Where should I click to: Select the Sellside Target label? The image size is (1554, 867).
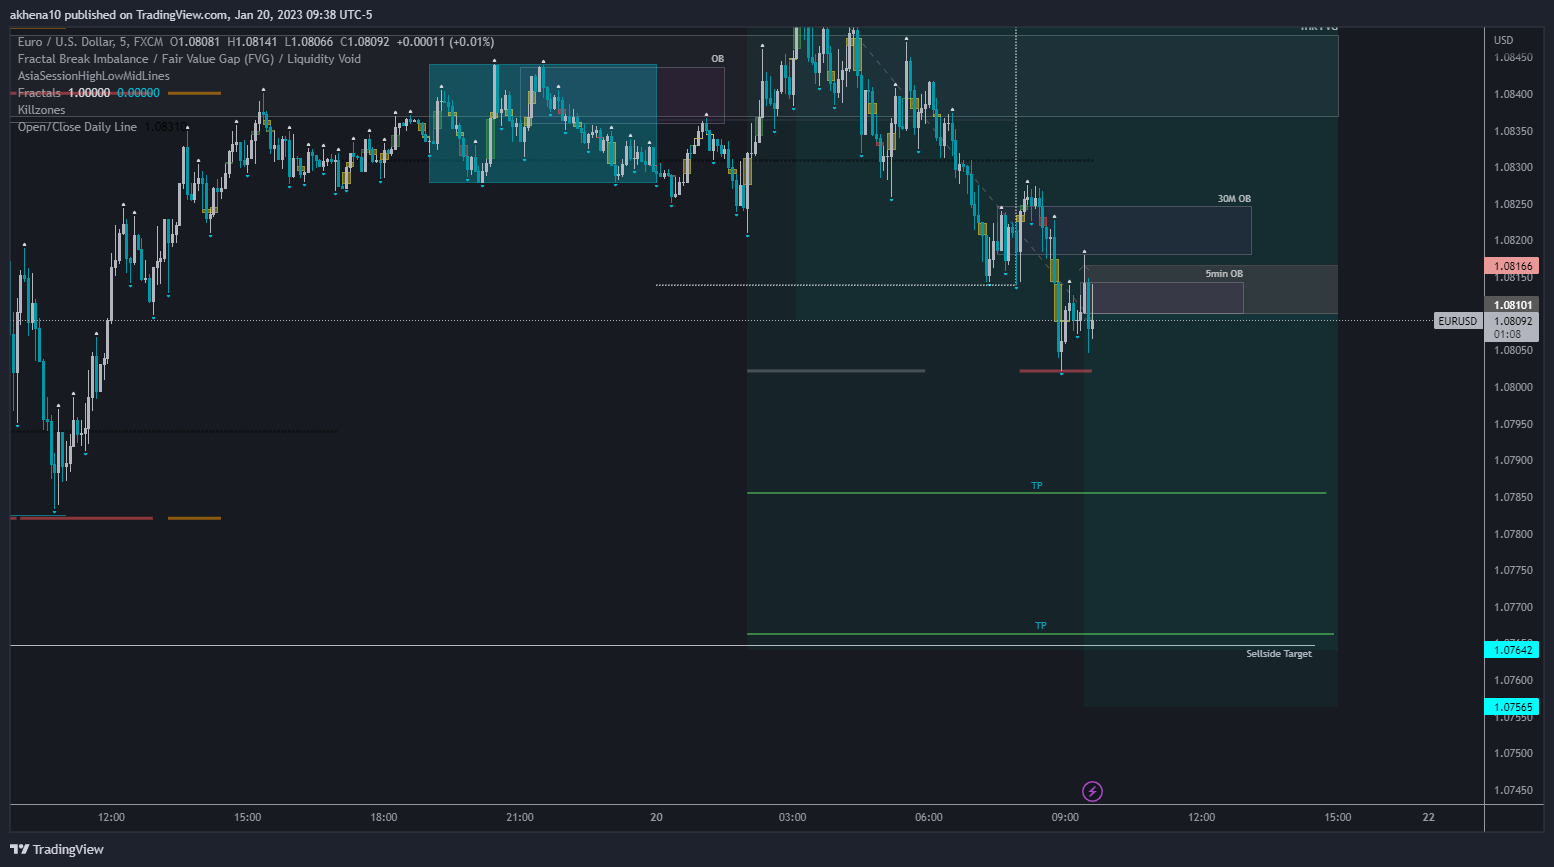tap(1279, 654)
